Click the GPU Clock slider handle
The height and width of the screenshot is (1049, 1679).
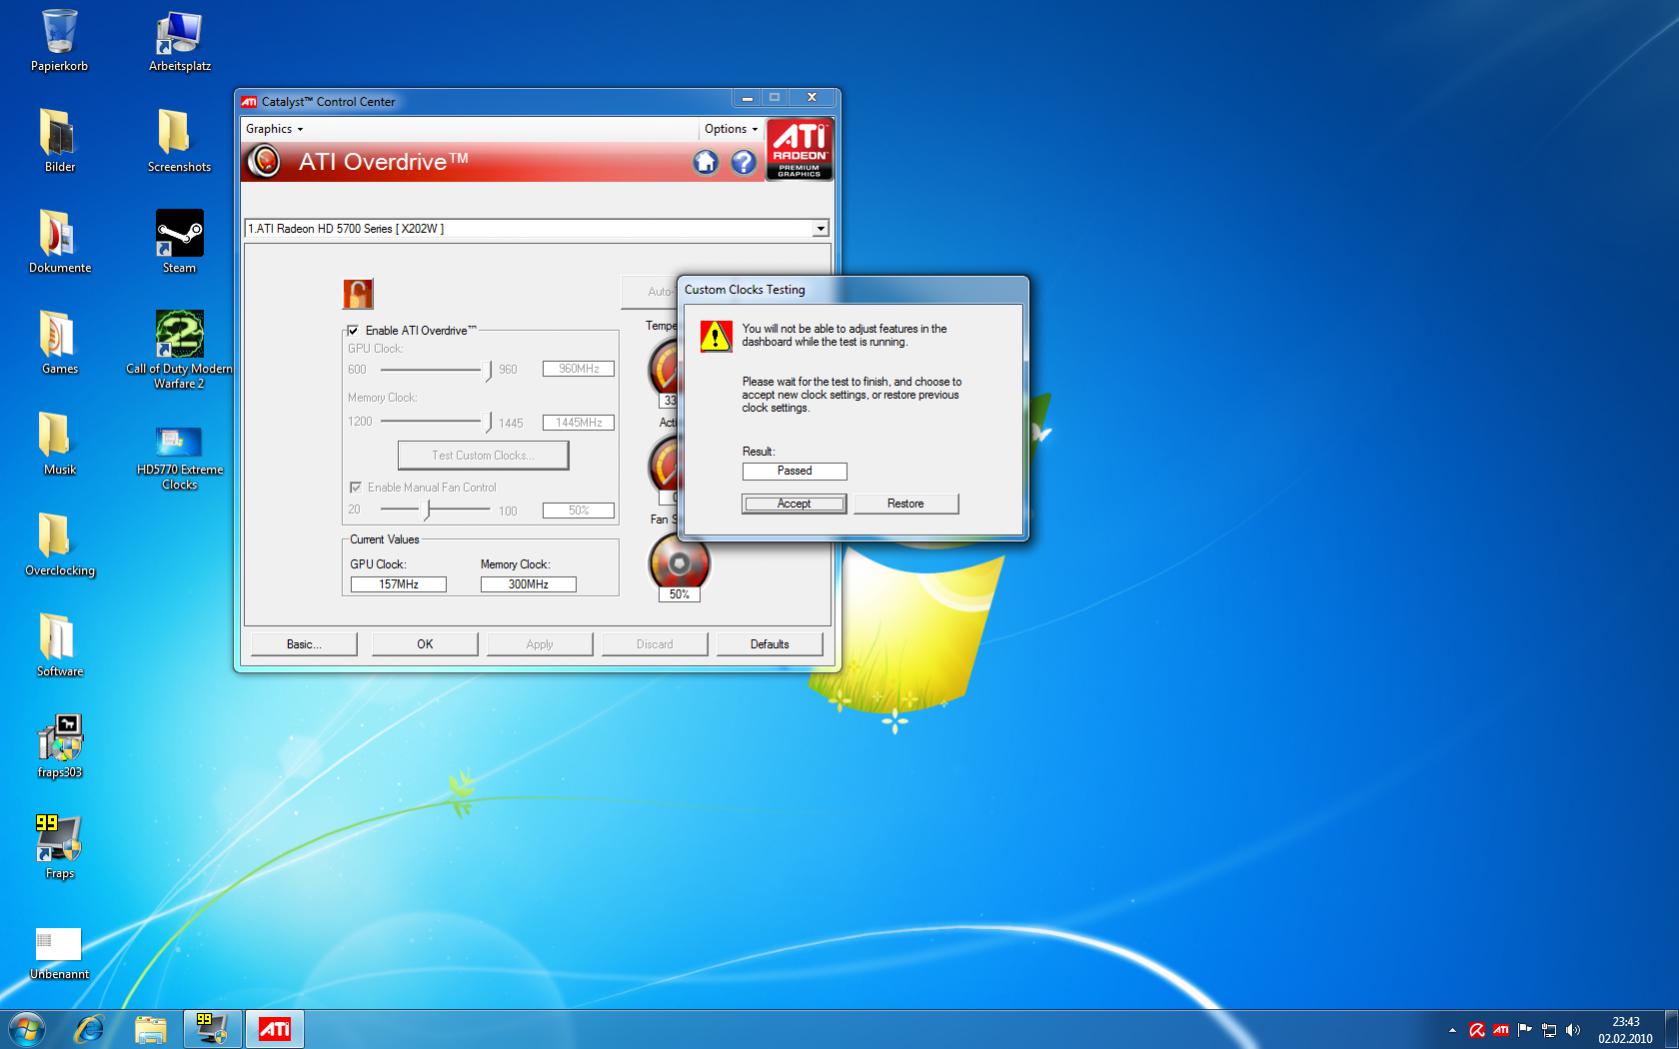488,370
